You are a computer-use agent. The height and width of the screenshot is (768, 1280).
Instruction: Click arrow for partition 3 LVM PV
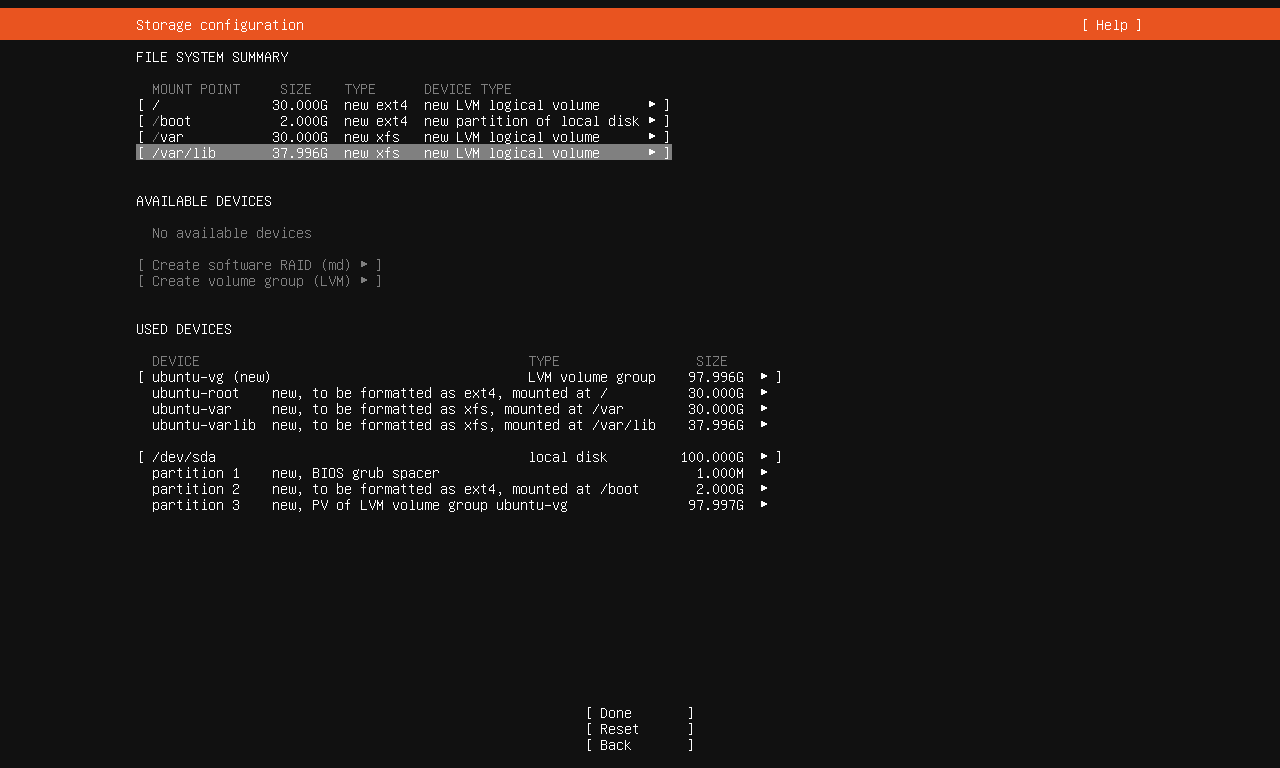(764, 505)
